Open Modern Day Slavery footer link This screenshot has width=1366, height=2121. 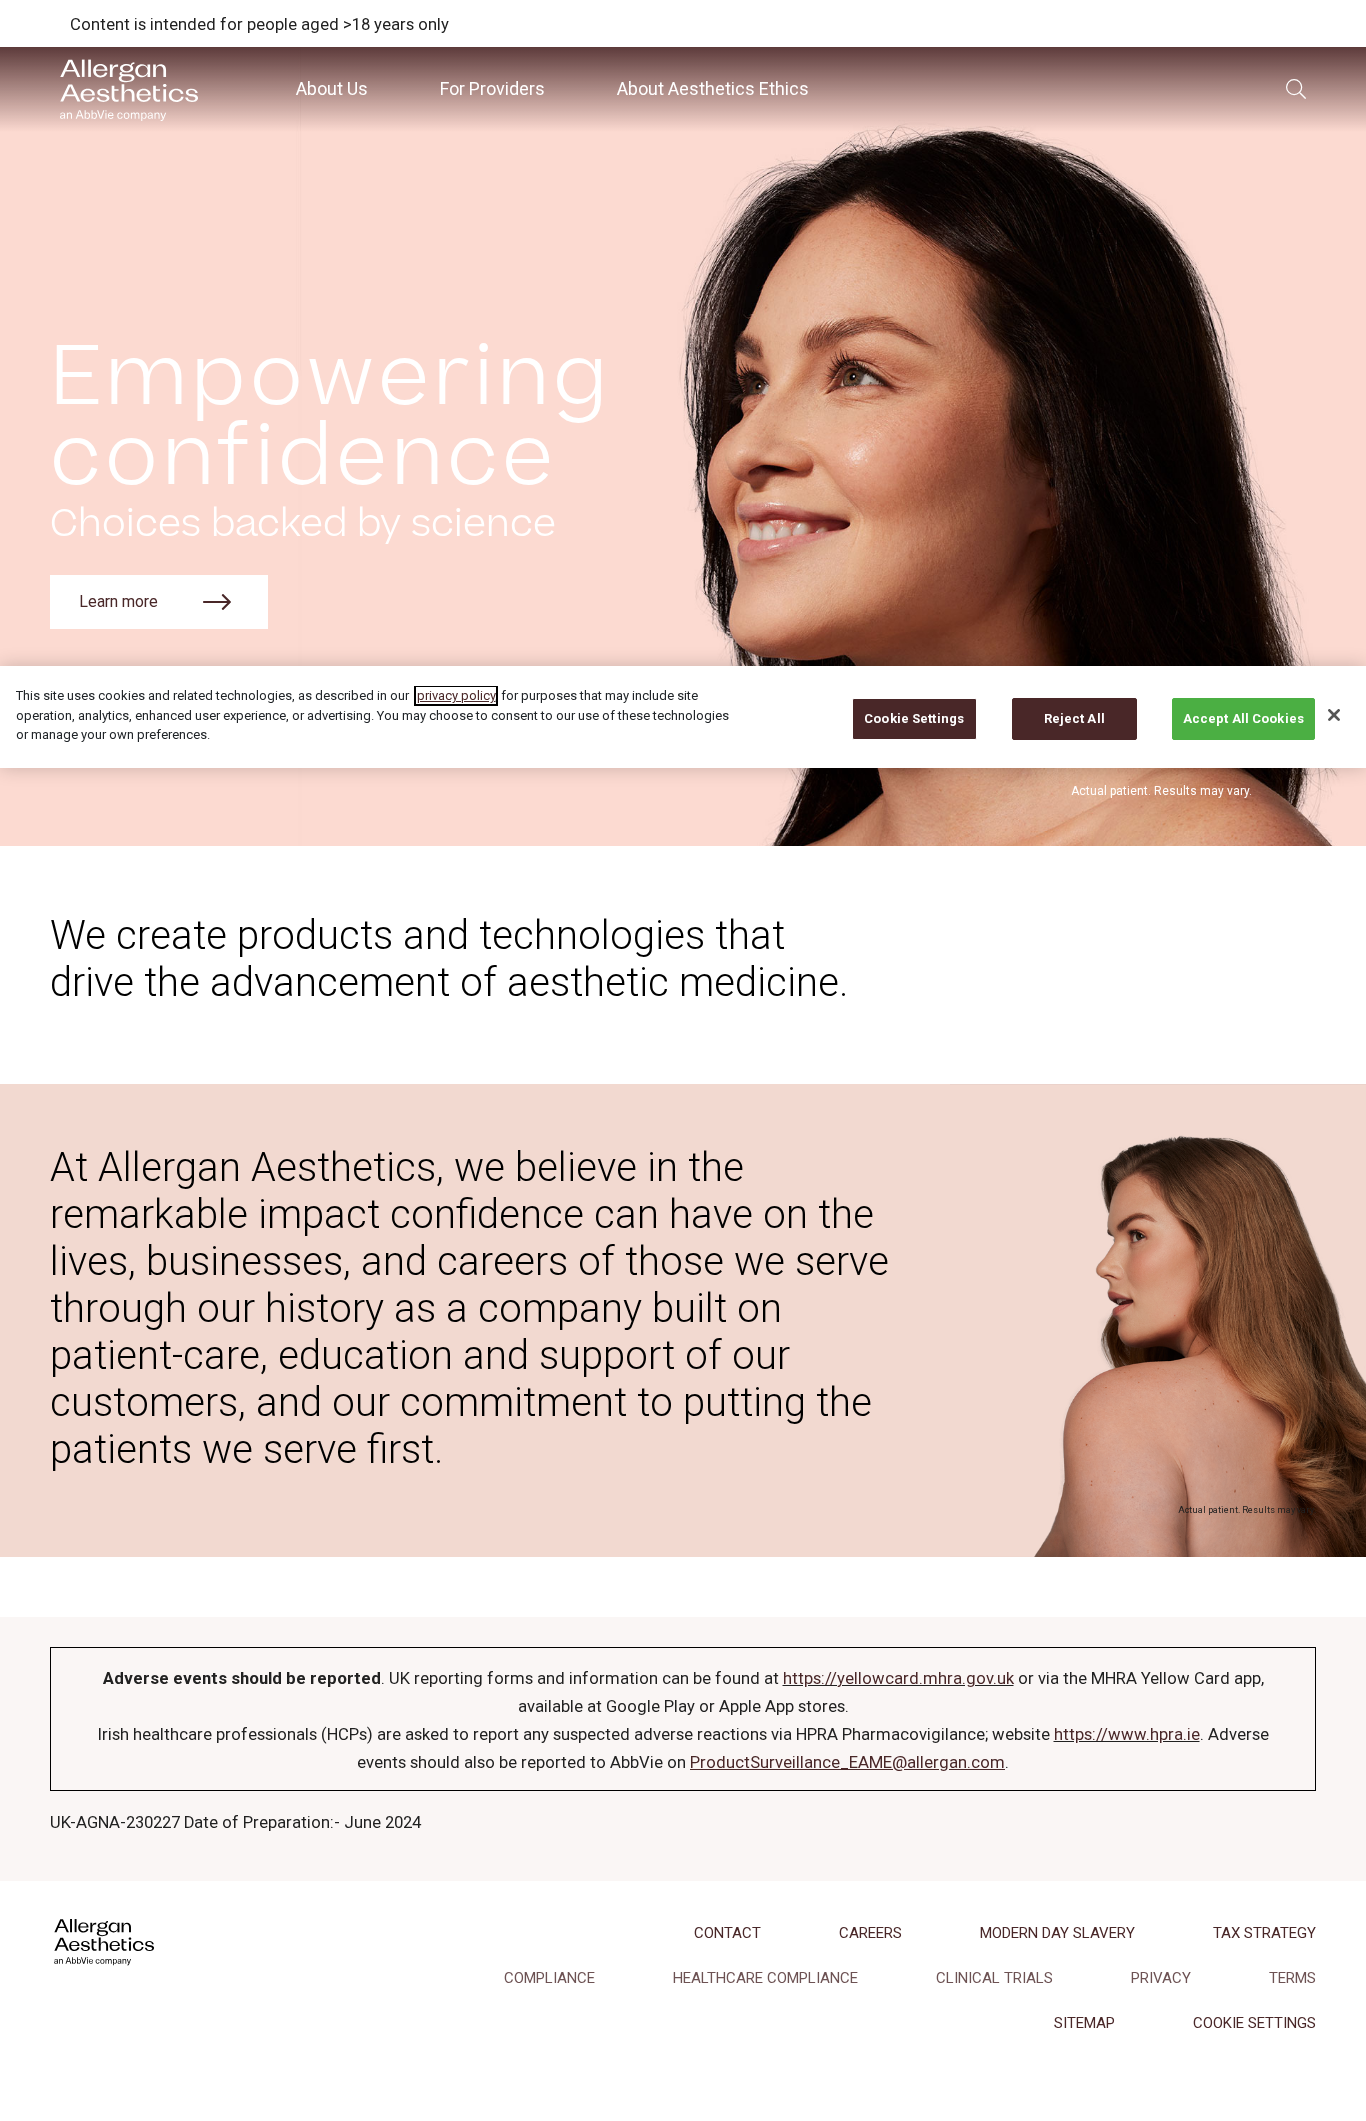tap(1057, 1933)
